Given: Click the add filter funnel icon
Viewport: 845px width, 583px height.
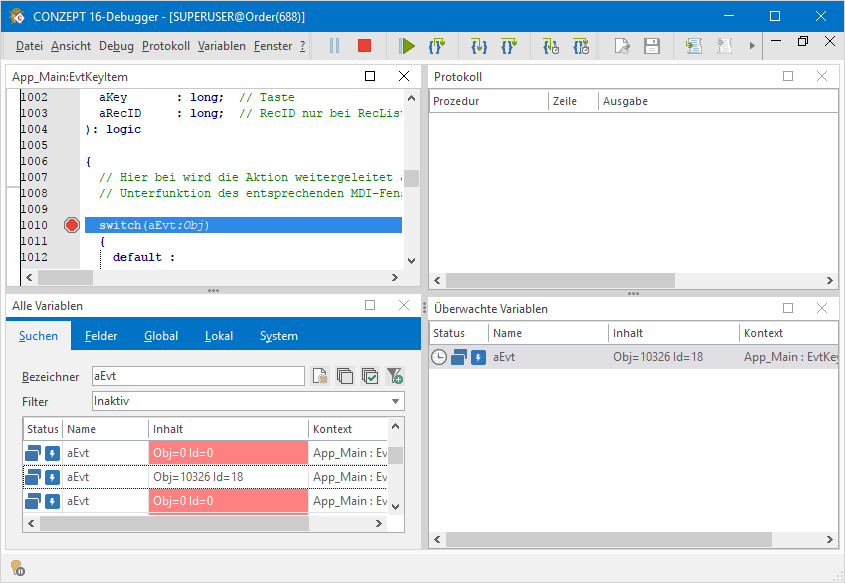Looking at the screenshot, I should coord(395,376).
